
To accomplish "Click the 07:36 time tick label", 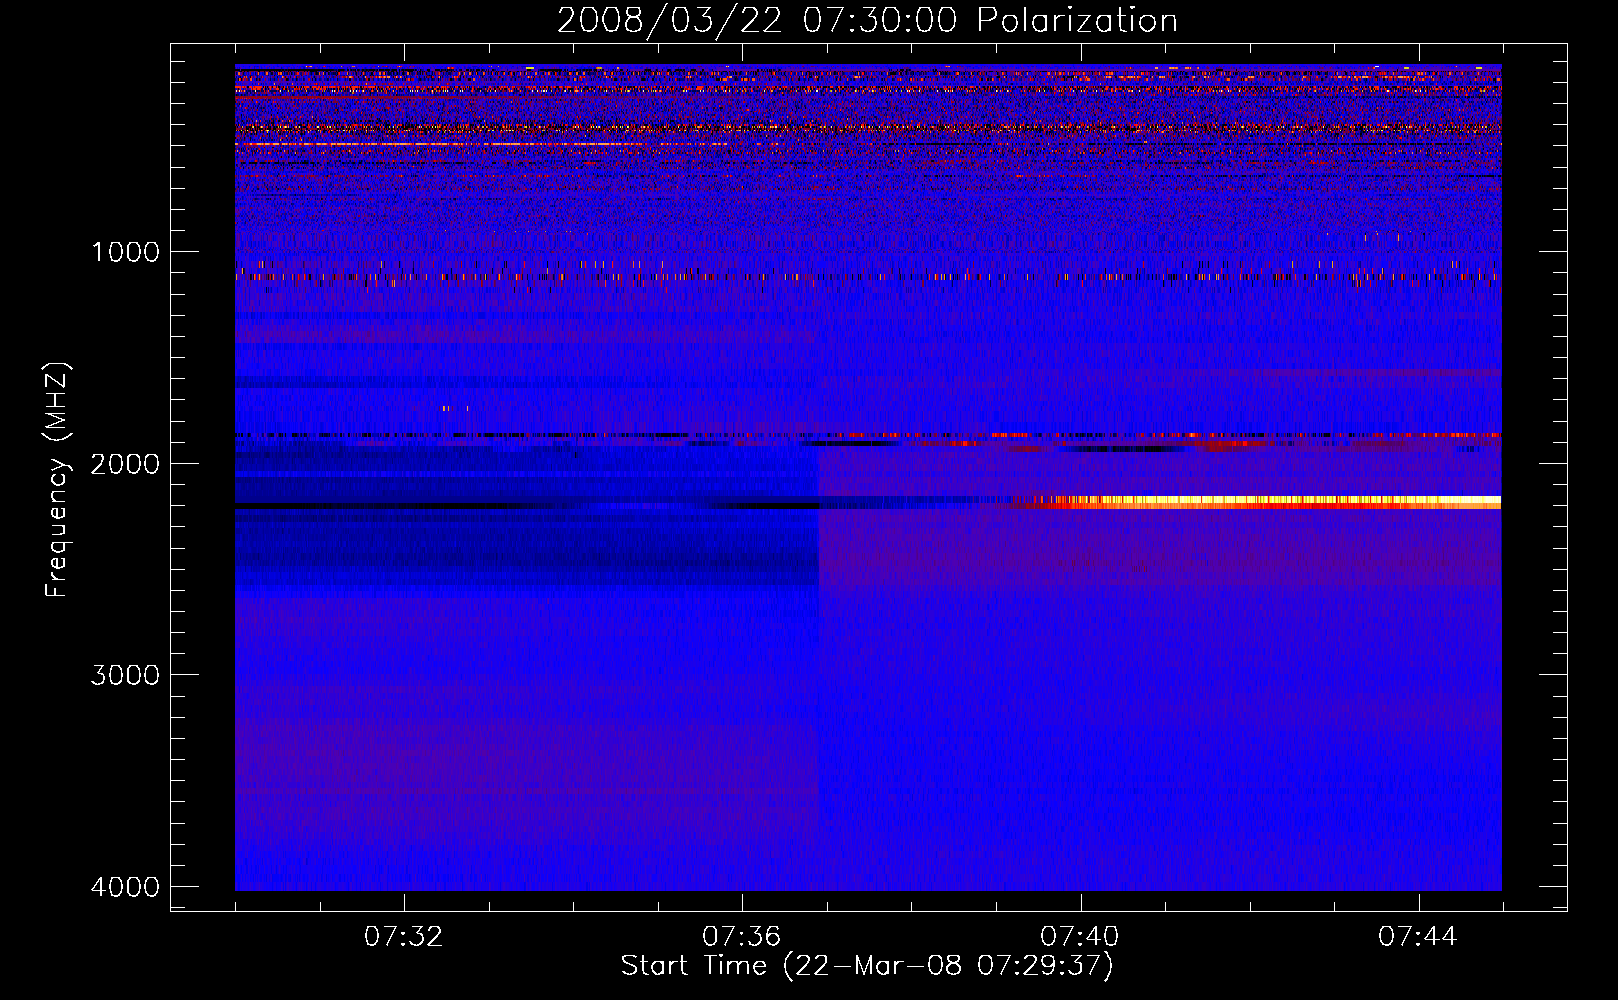I will coord(741,936).
